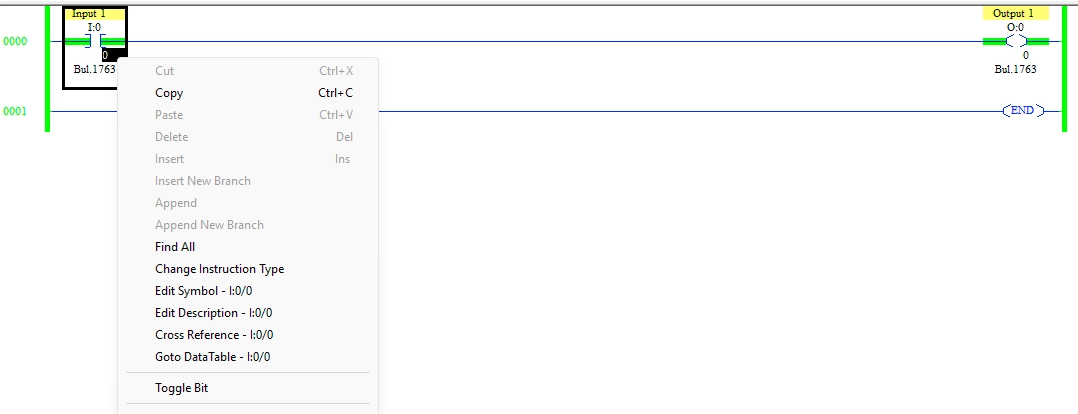Click the Cut menu entry
This screenshot has width=1078, height=414.
click(x=164, y=71)
